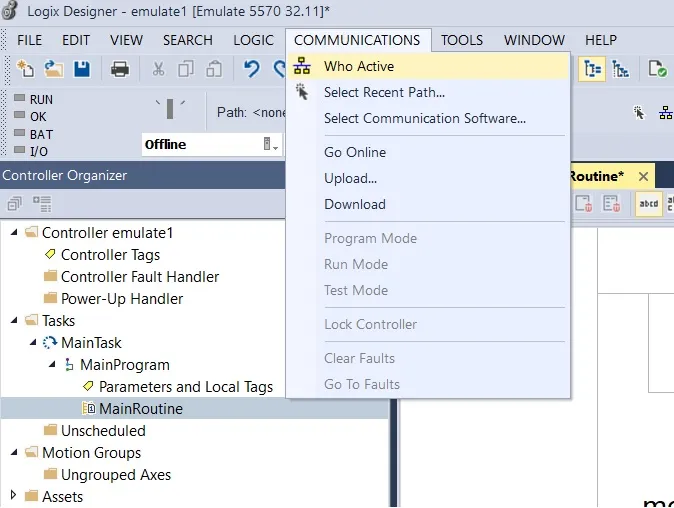Select Download from the menu
The height and width of the screenshot is (508, 674).
(x=428, y=204)
